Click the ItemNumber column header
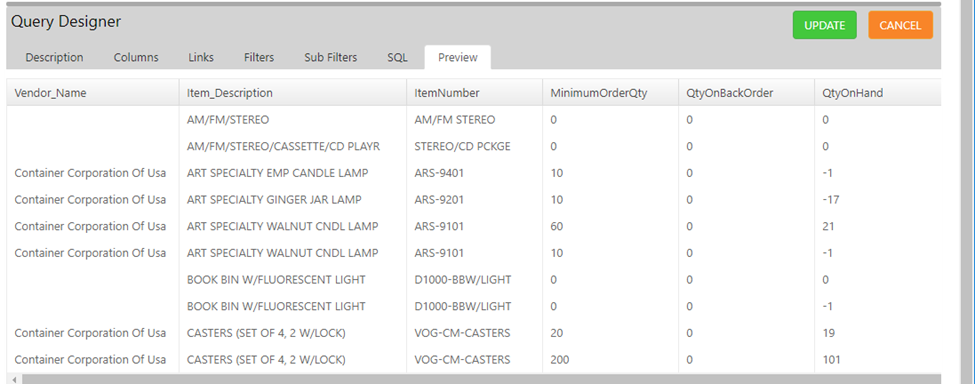Viewport: 975px width, 384px height. [x=474, y=93]
